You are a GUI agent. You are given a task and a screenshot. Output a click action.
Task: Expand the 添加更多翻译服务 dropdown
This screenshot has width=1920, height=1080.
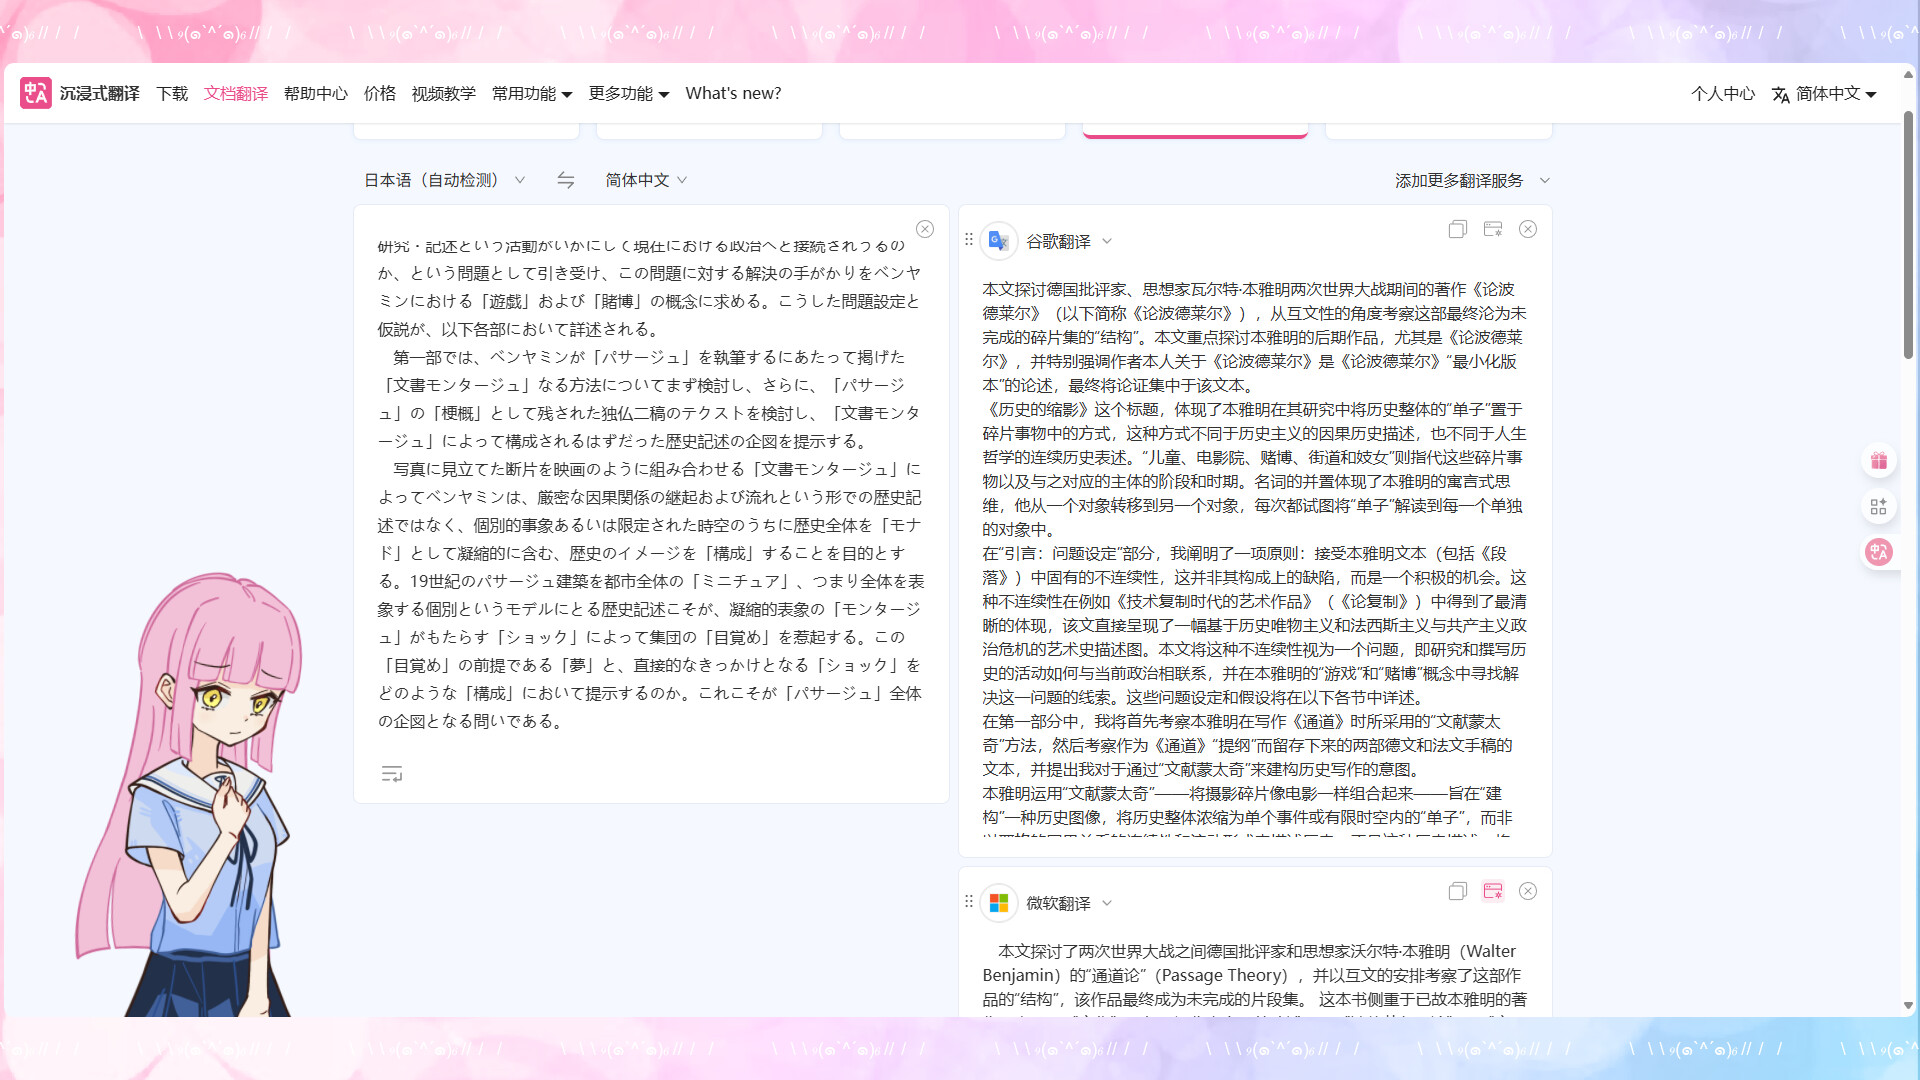tap(1470, 181)
